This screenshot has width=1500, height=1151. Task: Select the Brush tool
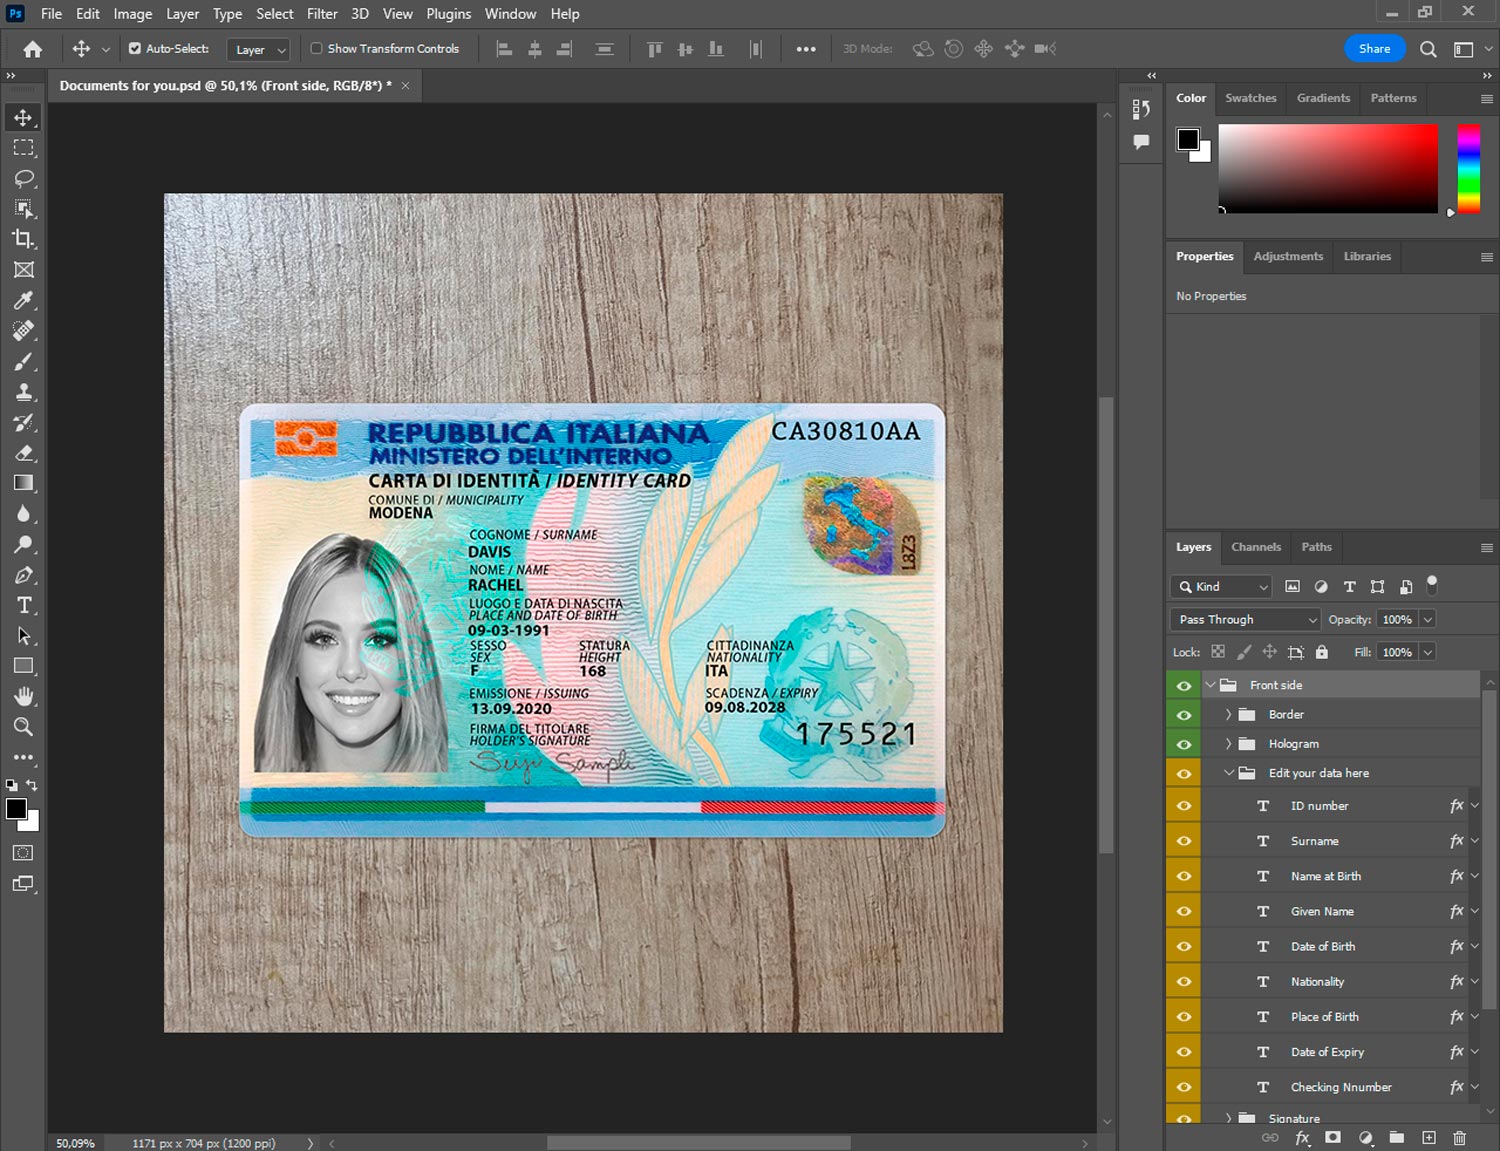click(x=24, y=361)
